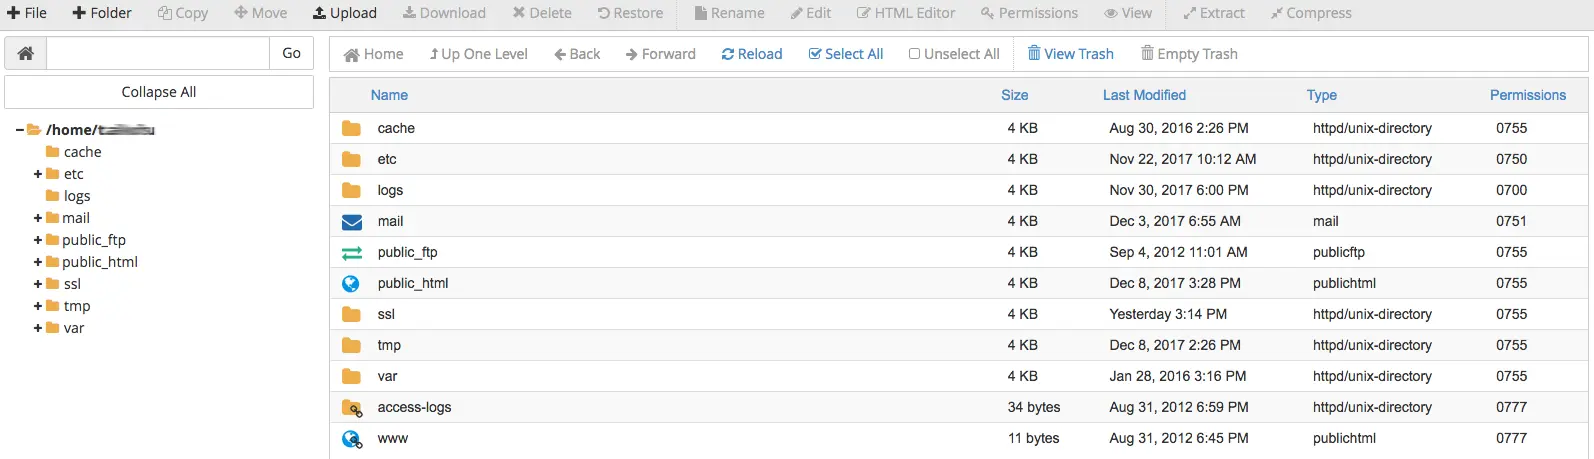This screenshot has height=459, width=1594.
Task: Click Unselect All checkbox option
Action: coord(954,54)
